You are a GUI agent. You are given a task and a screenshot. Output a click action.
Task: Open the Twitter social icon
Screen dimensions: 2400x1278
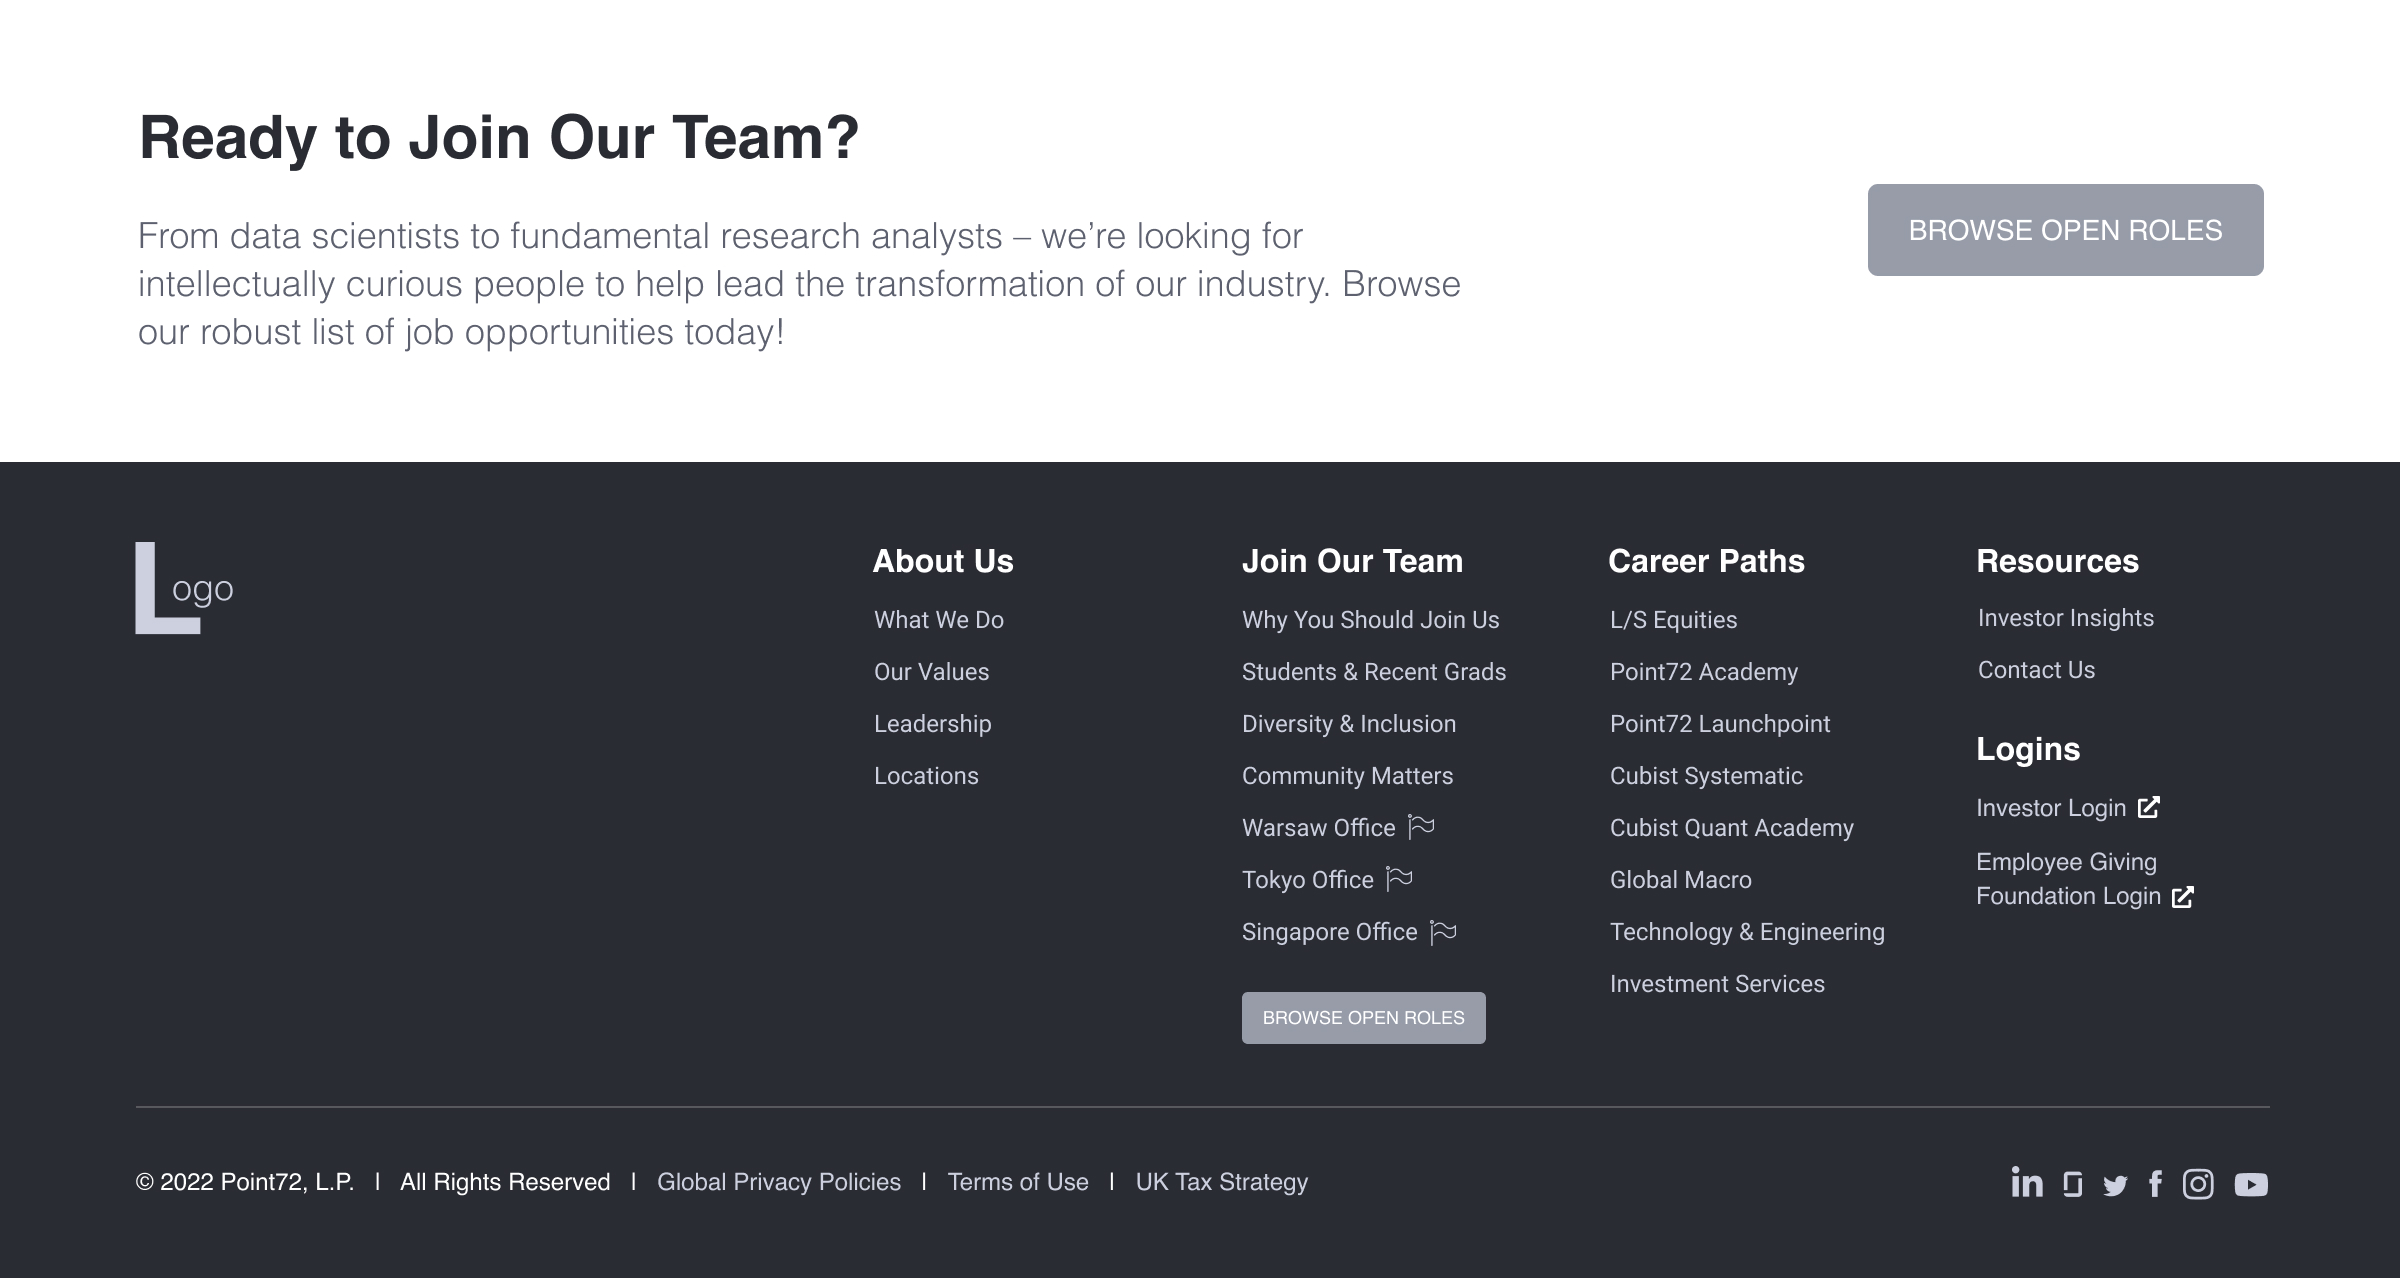[x=2114, y=1183]
